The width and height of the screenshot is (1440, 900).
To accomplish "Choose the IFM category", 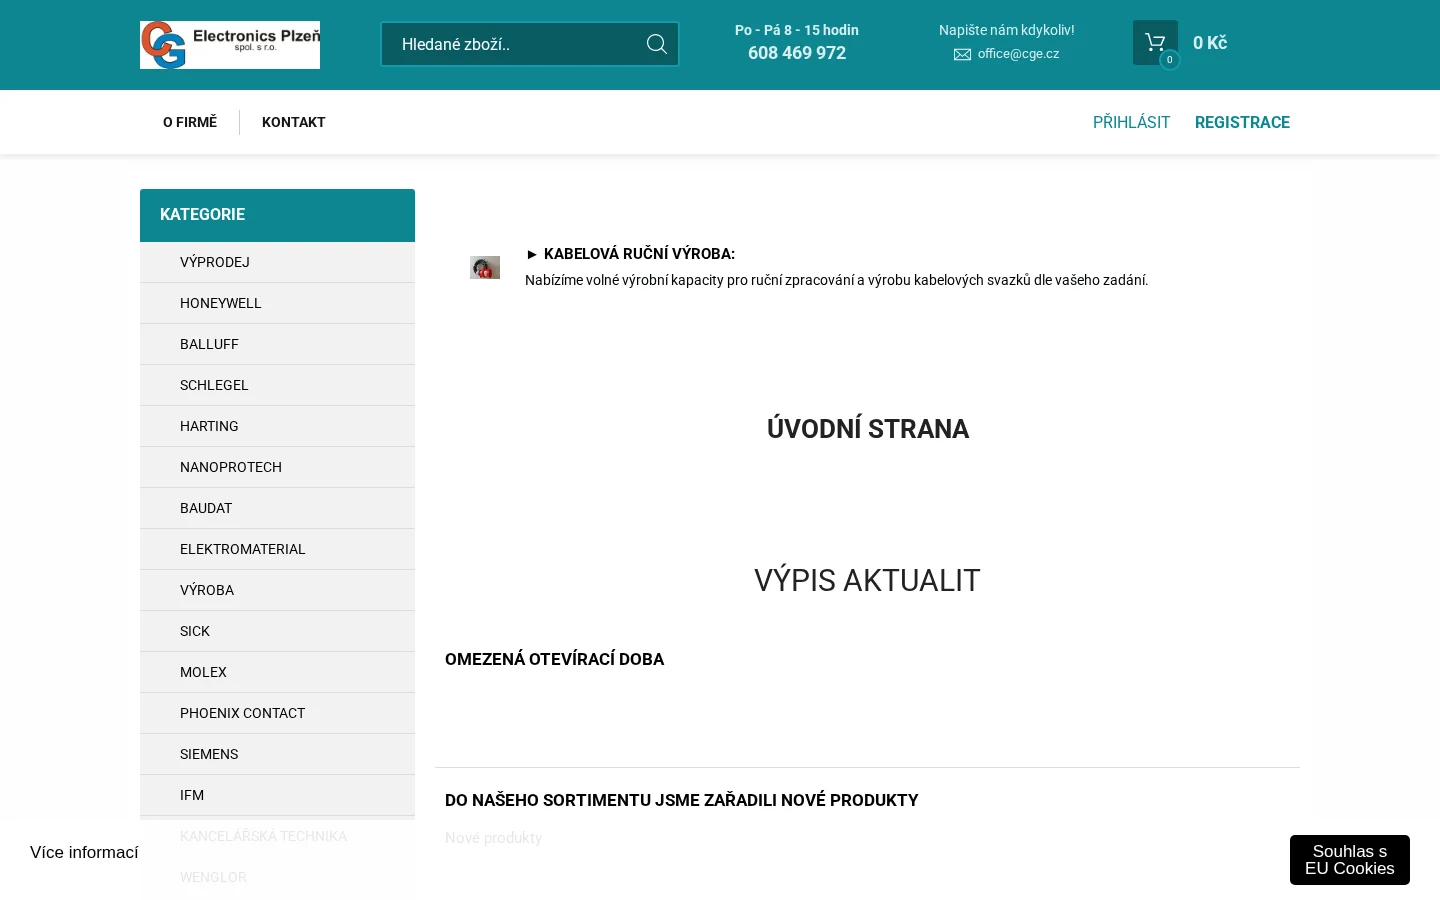I will [277, 795].
